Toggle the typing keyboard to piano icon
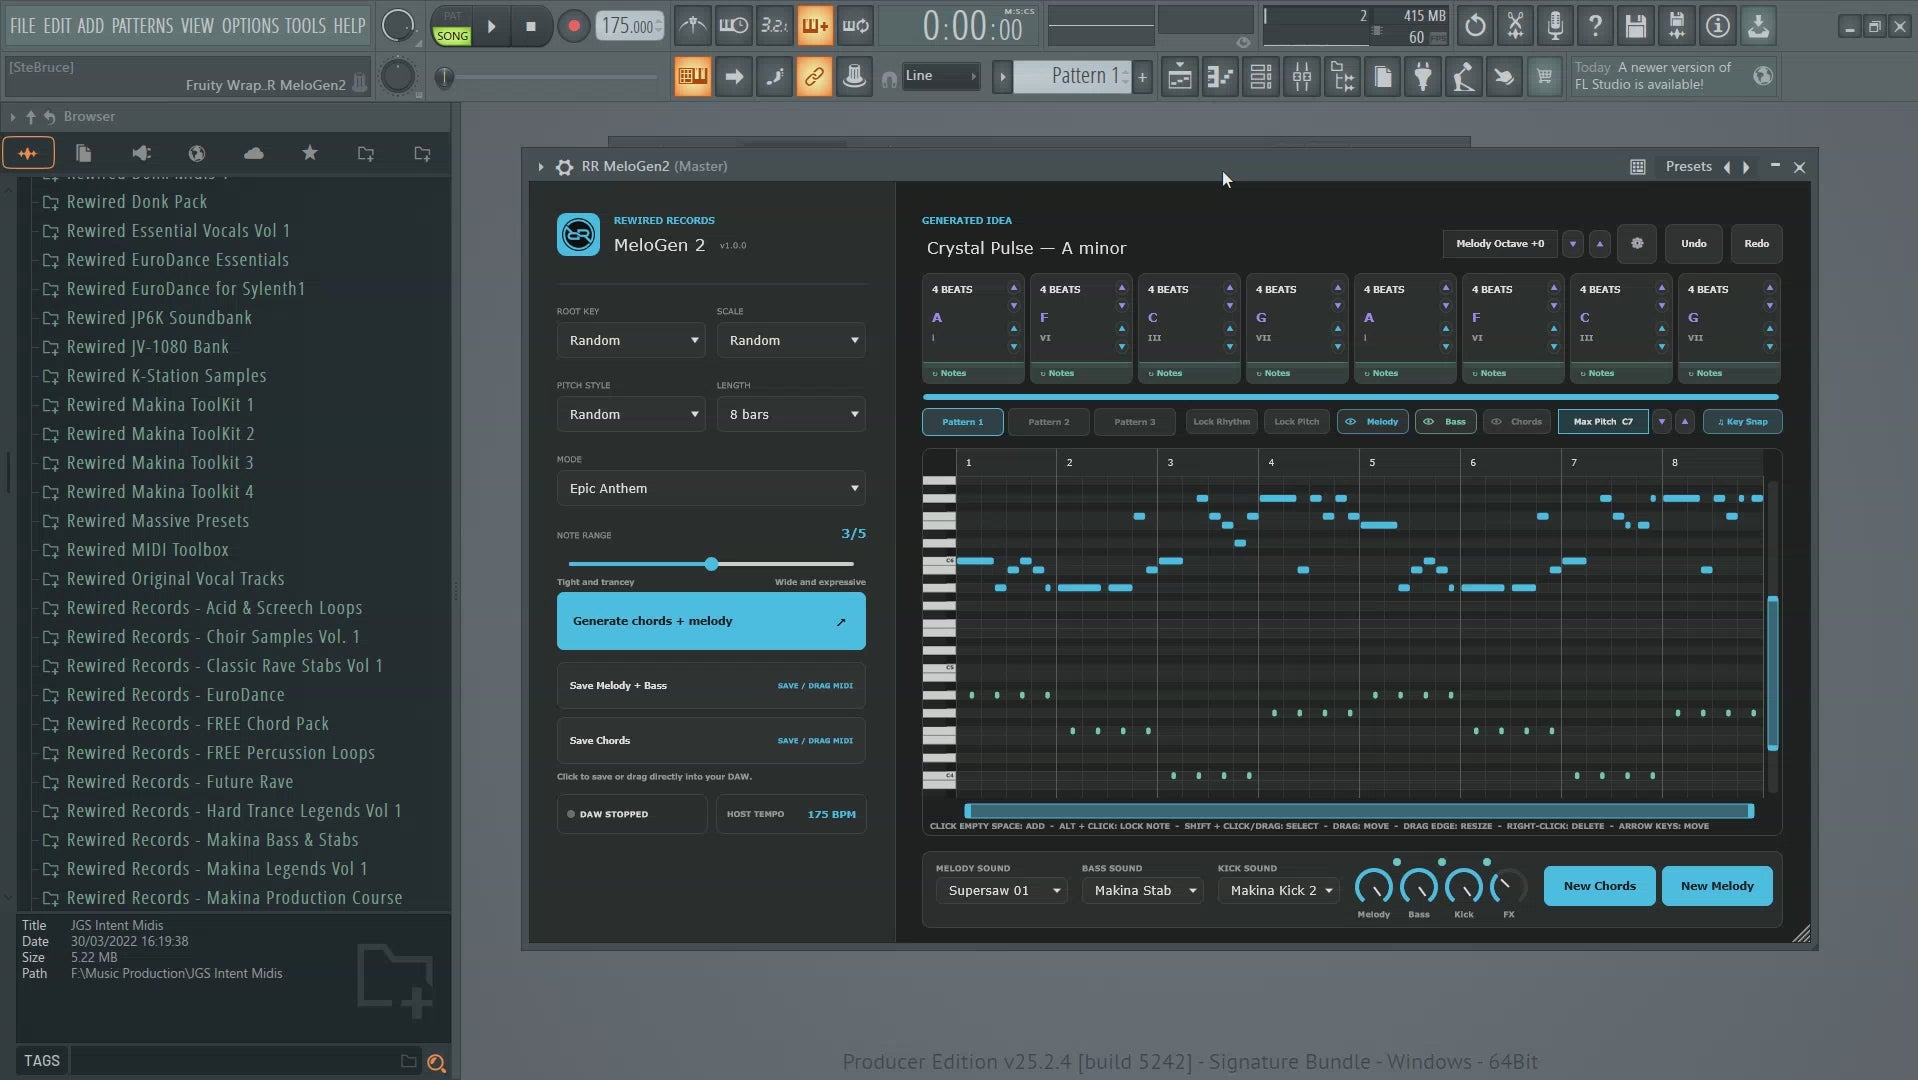Viewport: 1918px width, 1080px height. click(x=692, y=76)
